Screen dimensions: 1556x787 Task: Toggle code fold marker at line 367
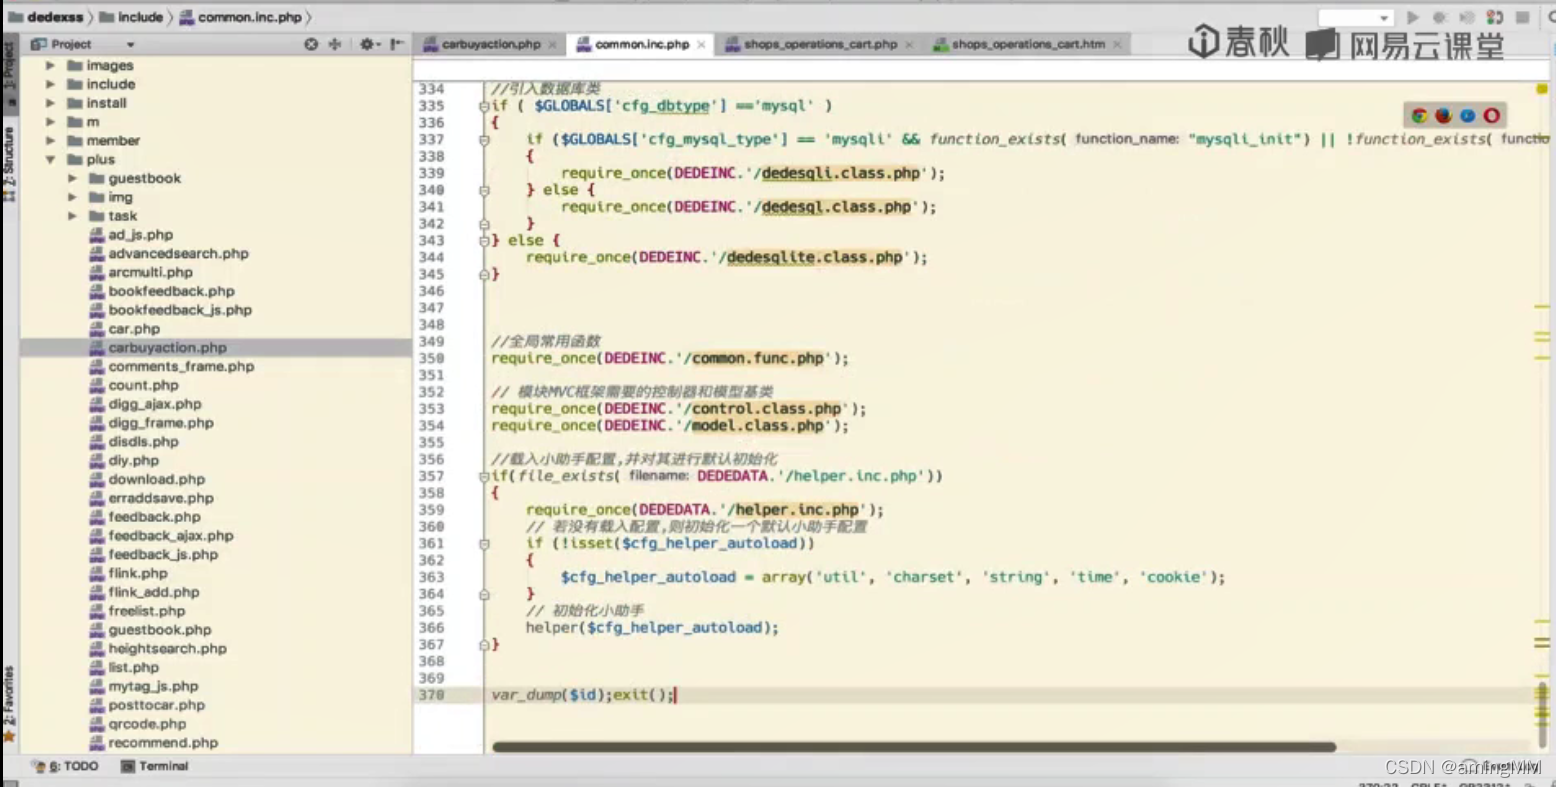pos(484,645)
